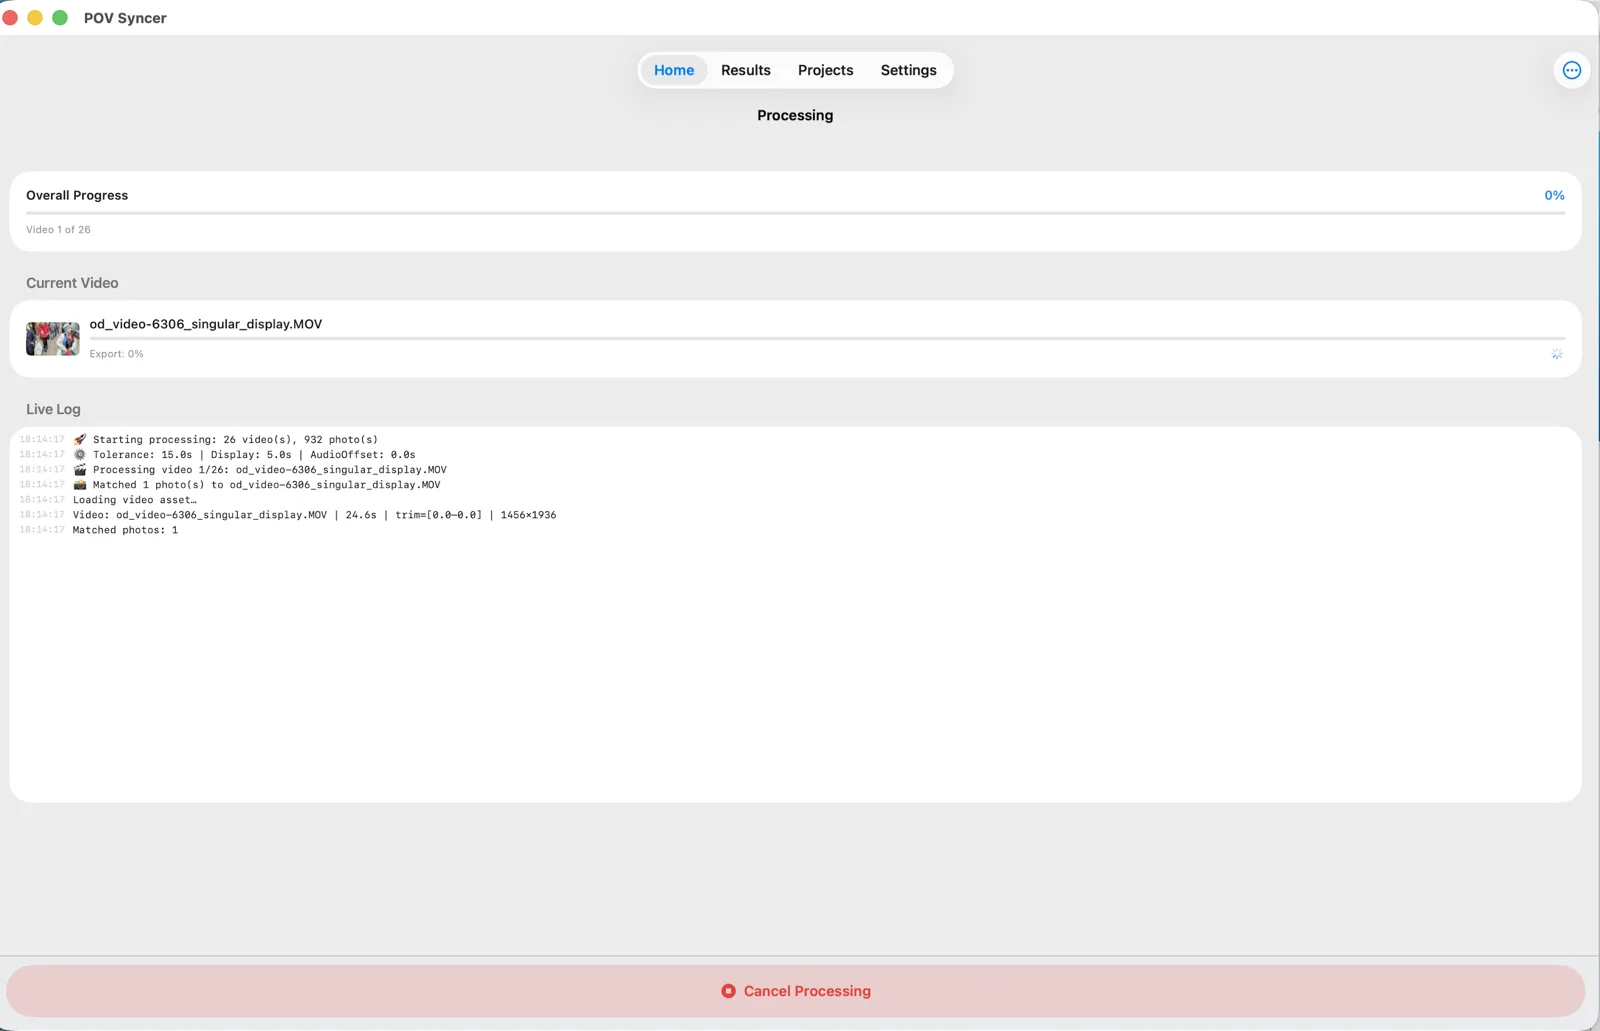
Task: Click the "Video 1 of 26" label
Action: click(x=58, y=229)
